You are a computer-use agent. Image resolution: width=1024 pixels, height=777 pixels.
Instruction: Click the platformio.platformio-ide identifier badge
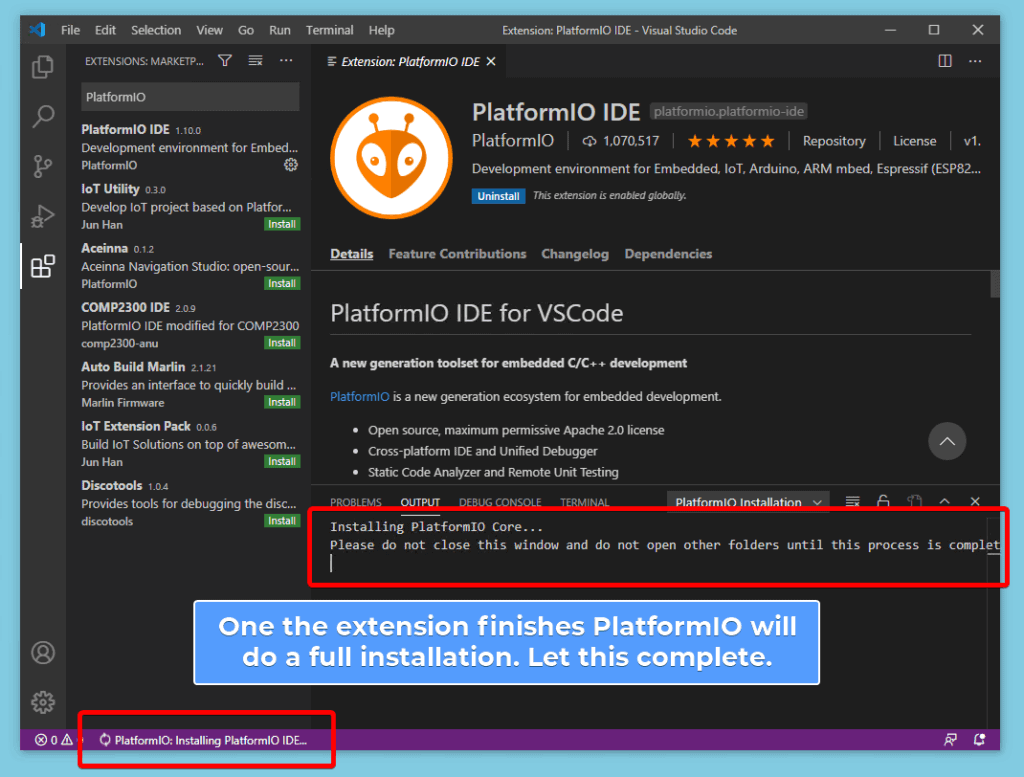point(729,112)
